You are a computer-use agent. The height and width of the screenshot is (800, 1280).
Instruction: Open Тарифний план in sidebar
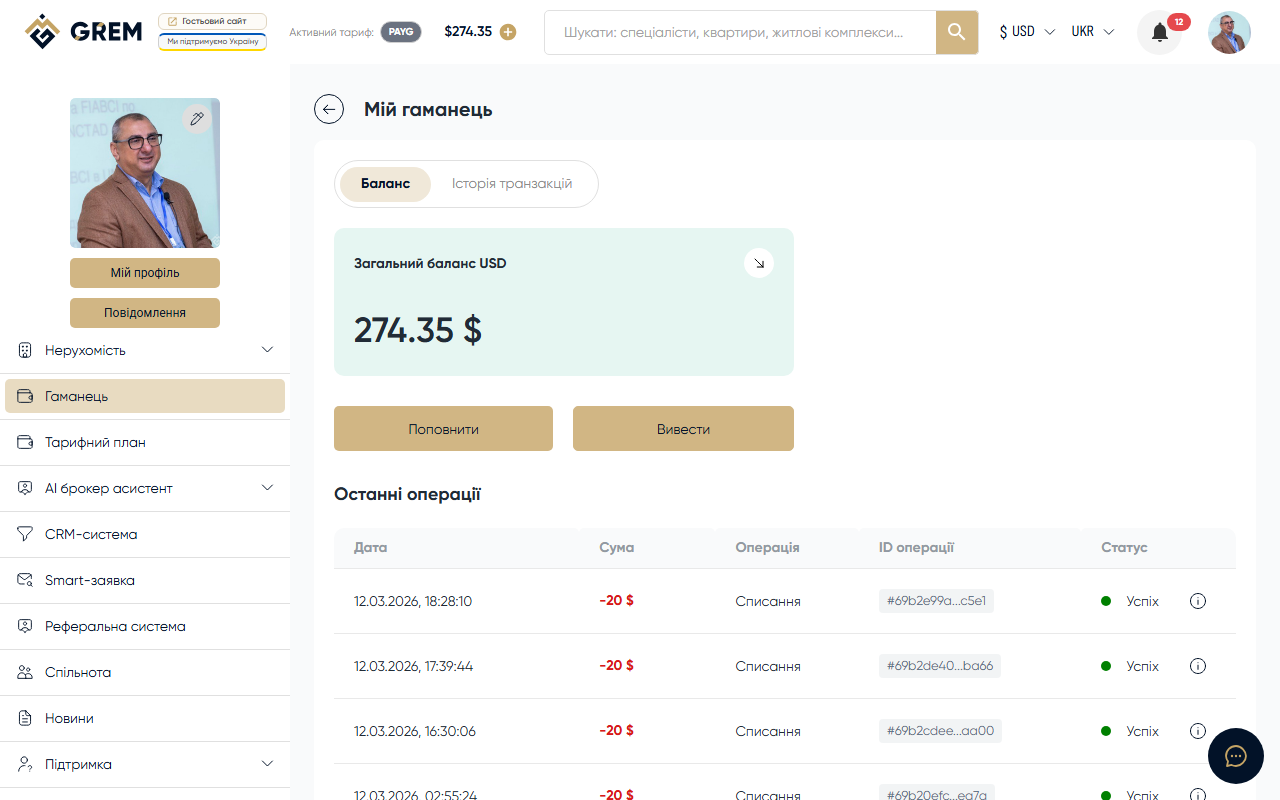95,442
